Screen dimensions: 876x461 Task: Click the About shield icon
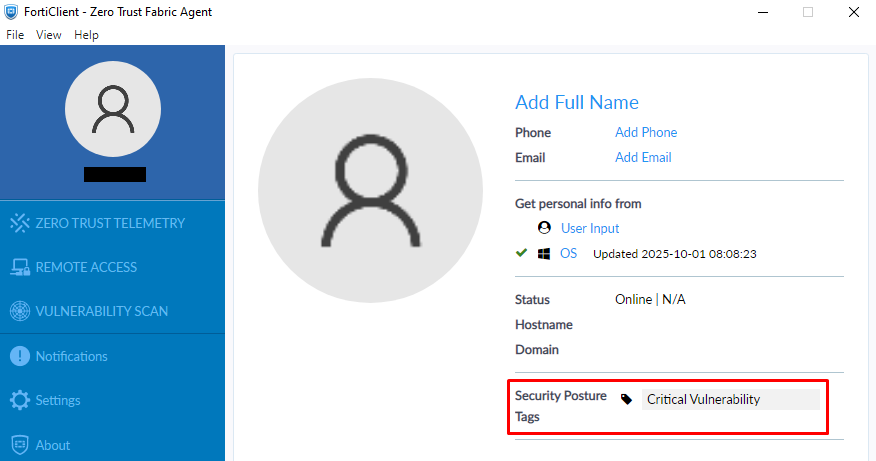click(x=20, y=445)
